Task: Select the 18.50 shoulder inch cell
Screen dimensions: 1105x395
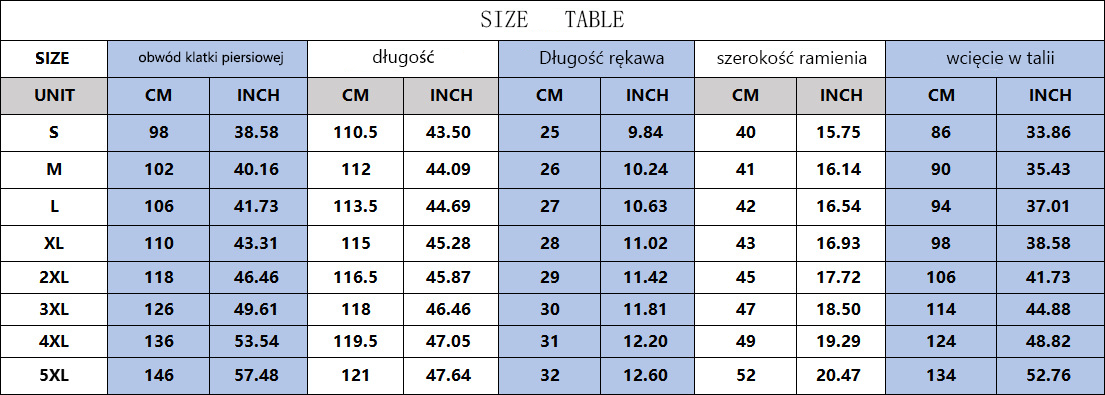Action: [841, 309]
